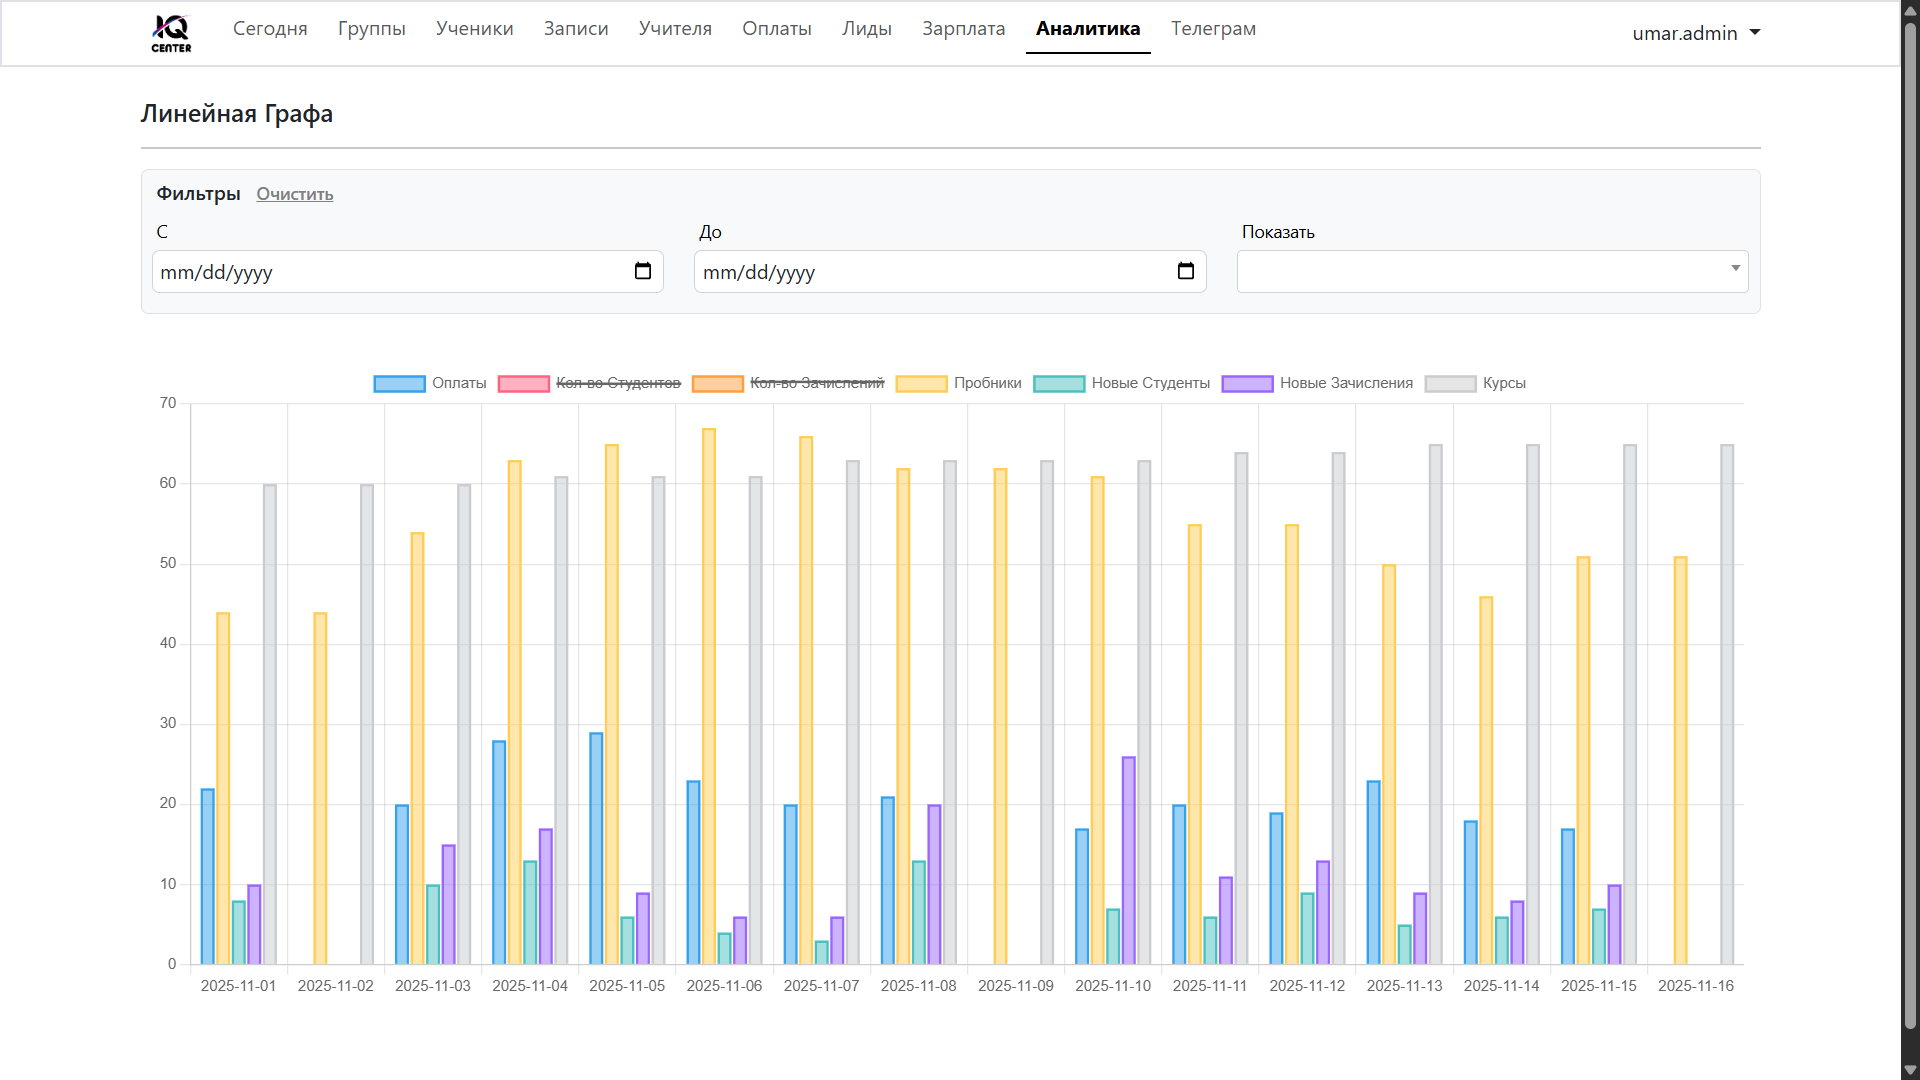Open the Зарплата section
This screenshot has width=1920, height=1080.
pos(963,29)
